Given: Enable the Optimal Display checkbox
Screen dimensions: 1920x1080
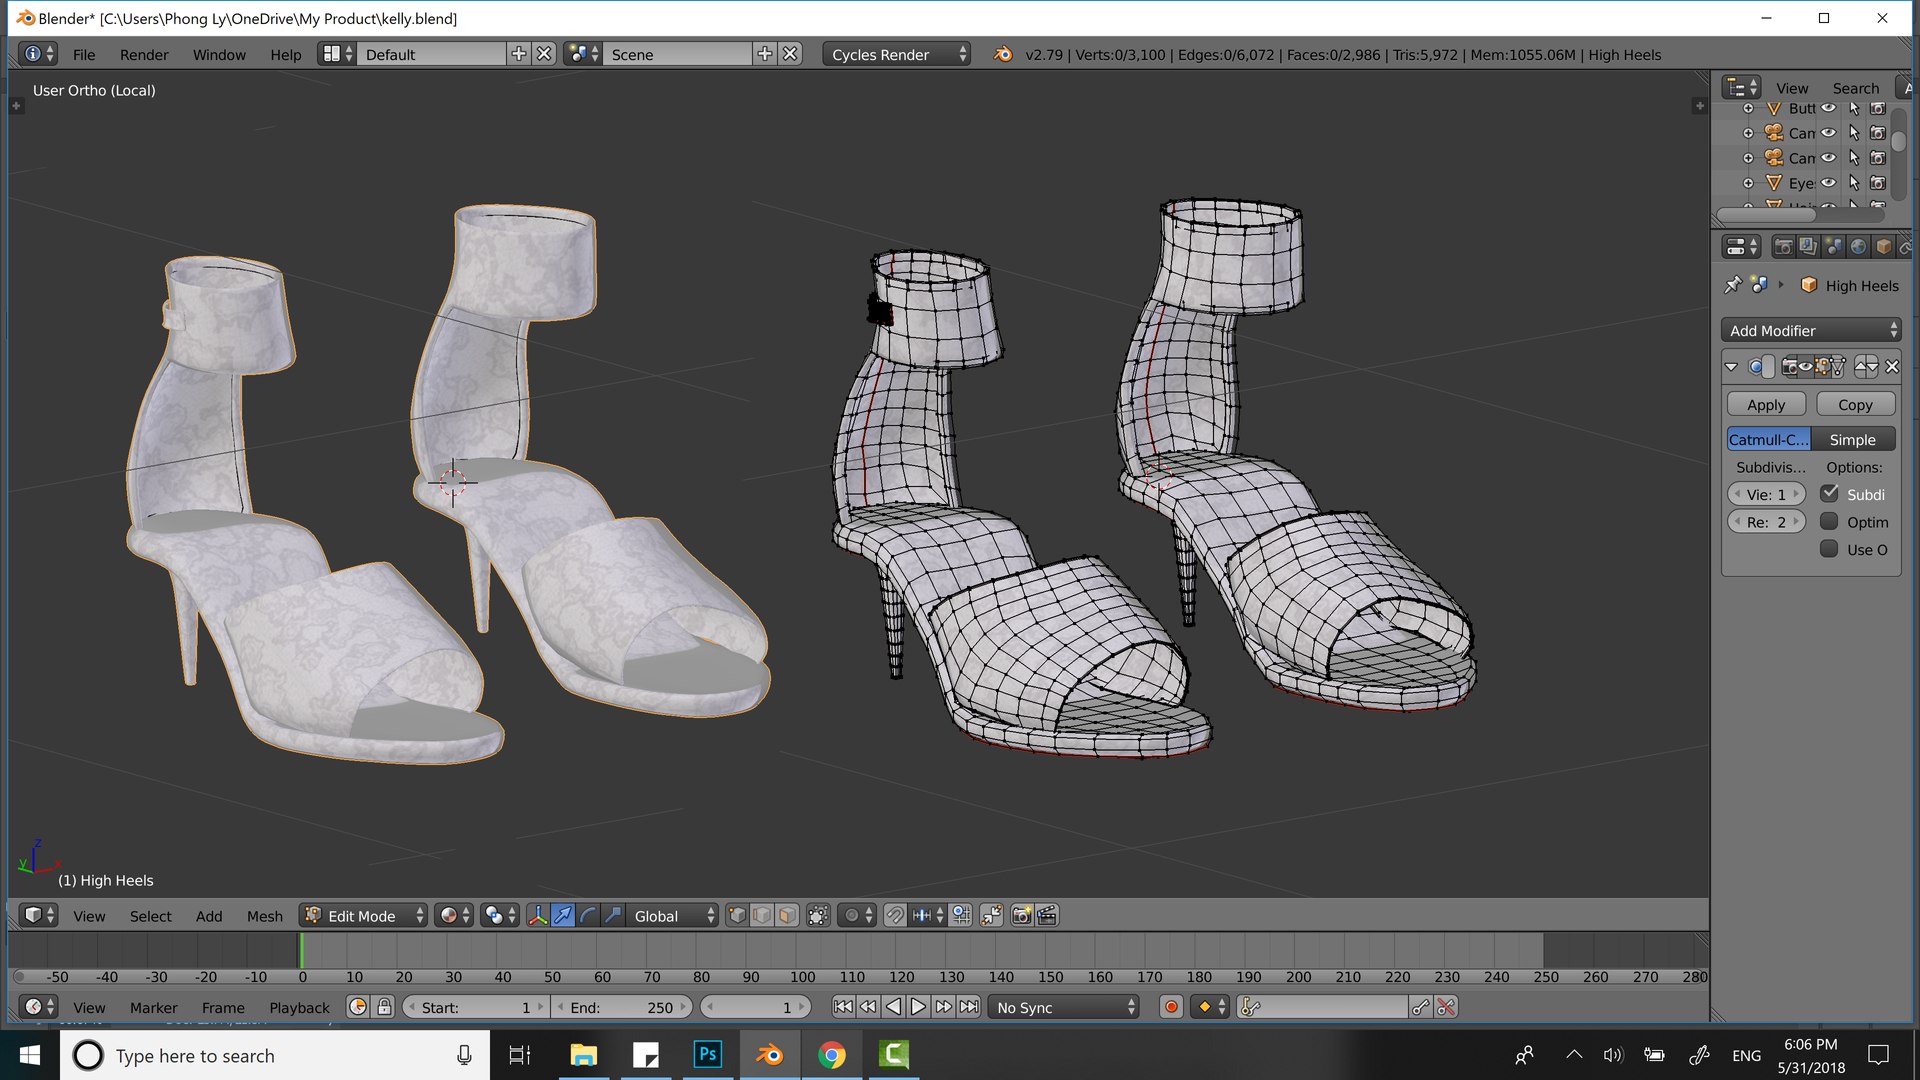Looking at the screenshot, I should tap(1829, 521).
